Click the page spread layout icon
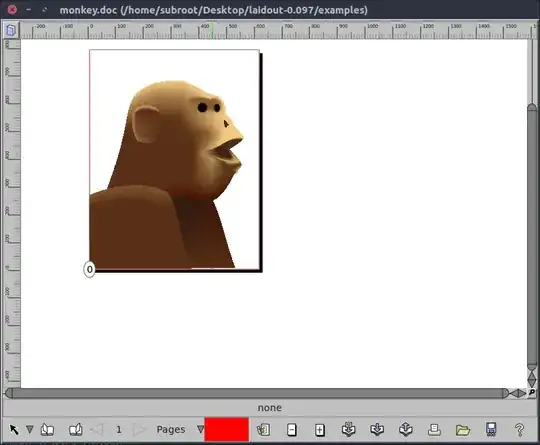This screenshot has height=445, width=540. [x=75, y=430]
